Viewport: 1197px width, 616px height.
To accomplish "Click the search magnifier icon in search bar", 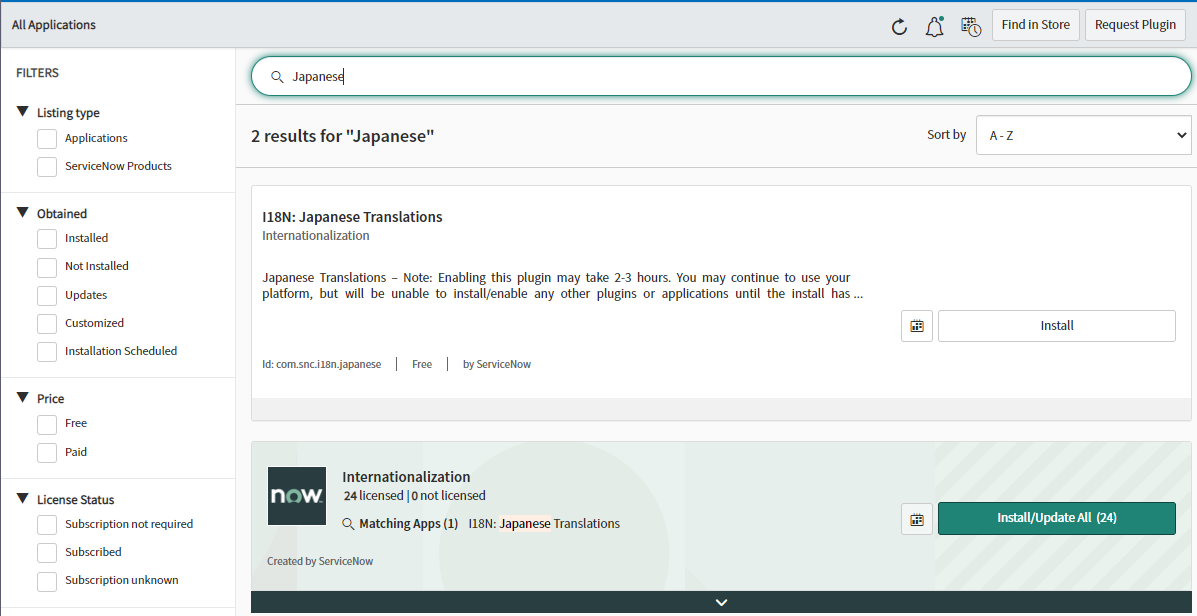I will click(x=278, y=76).
